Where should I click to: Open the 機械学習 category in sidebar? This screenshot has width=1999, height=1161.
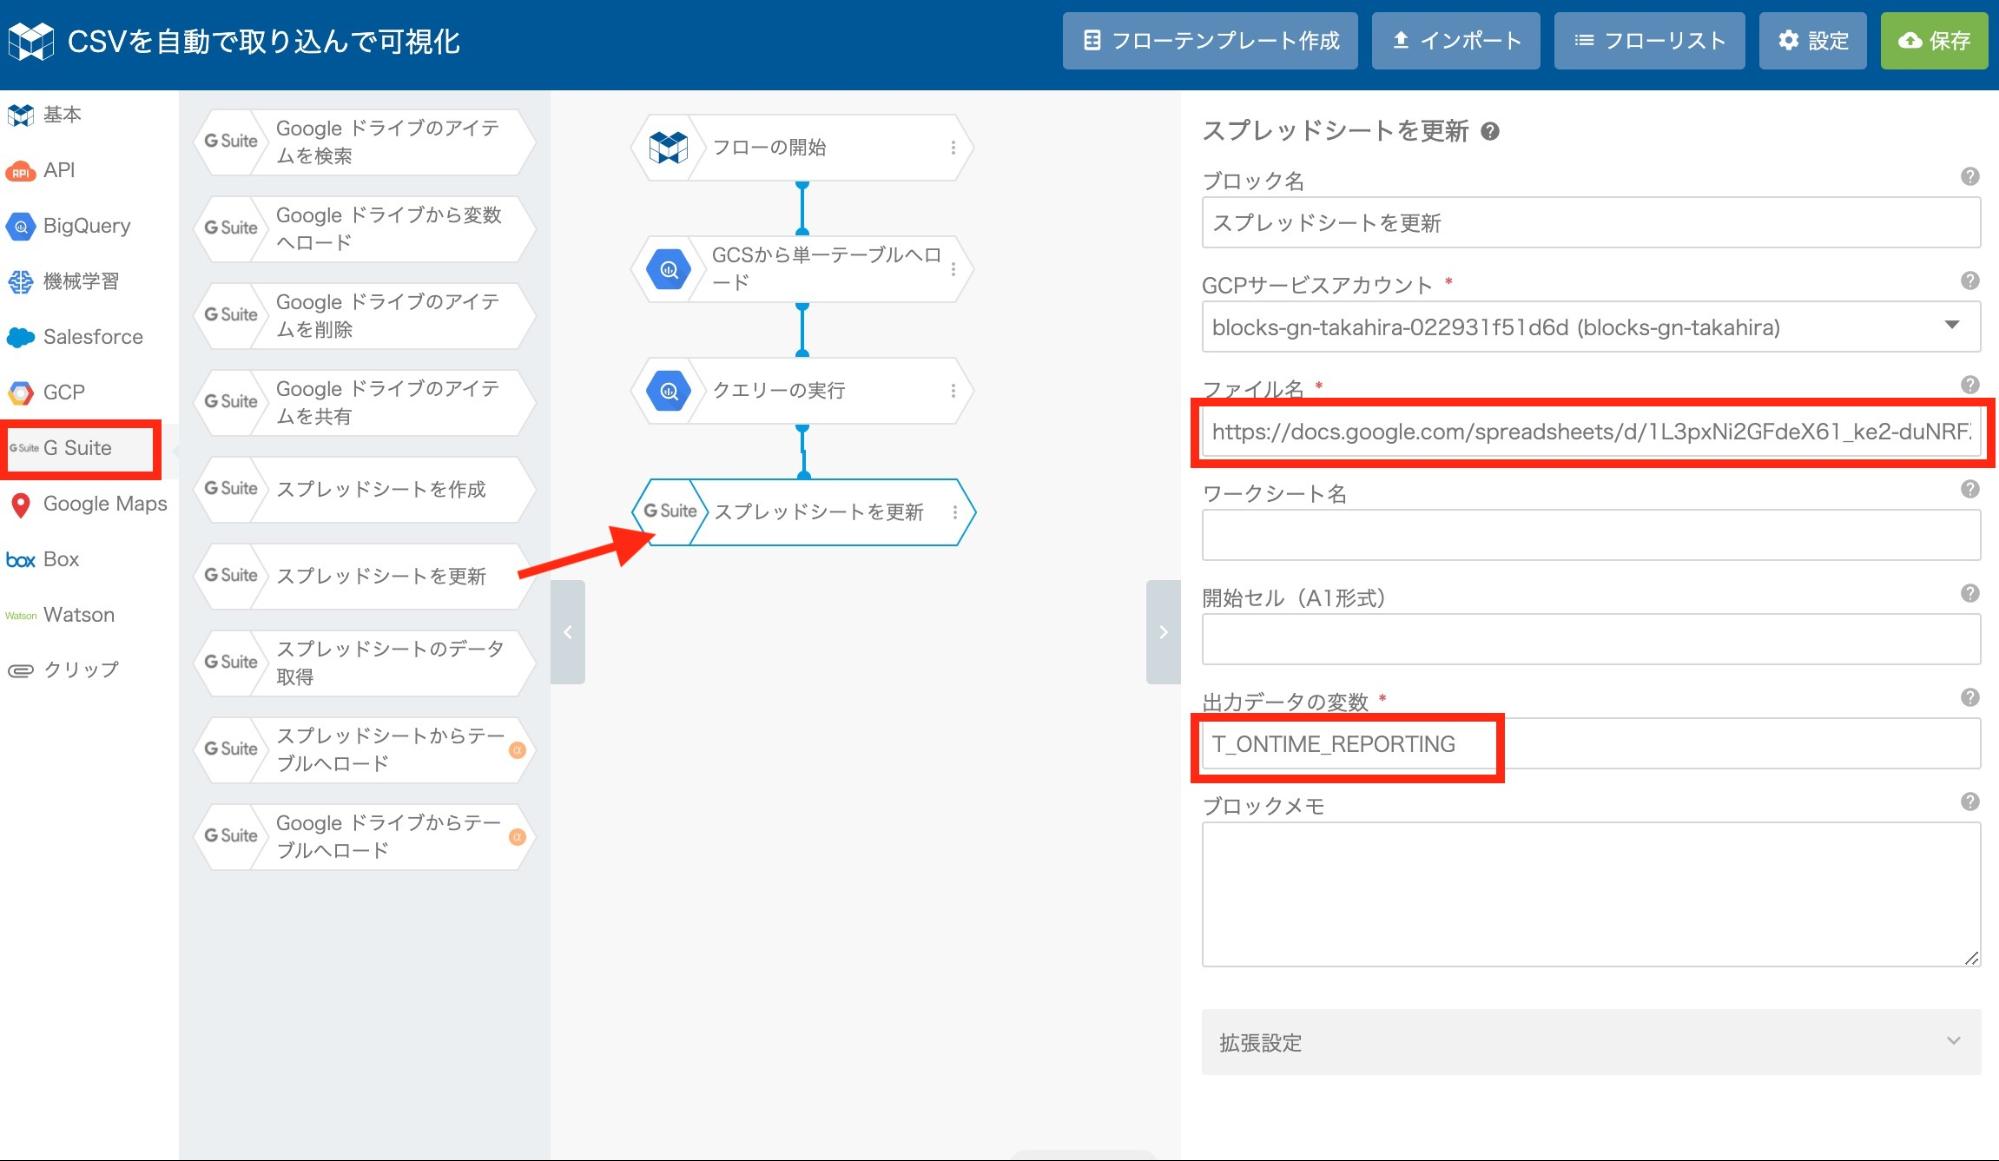click(x=63, y=282)
